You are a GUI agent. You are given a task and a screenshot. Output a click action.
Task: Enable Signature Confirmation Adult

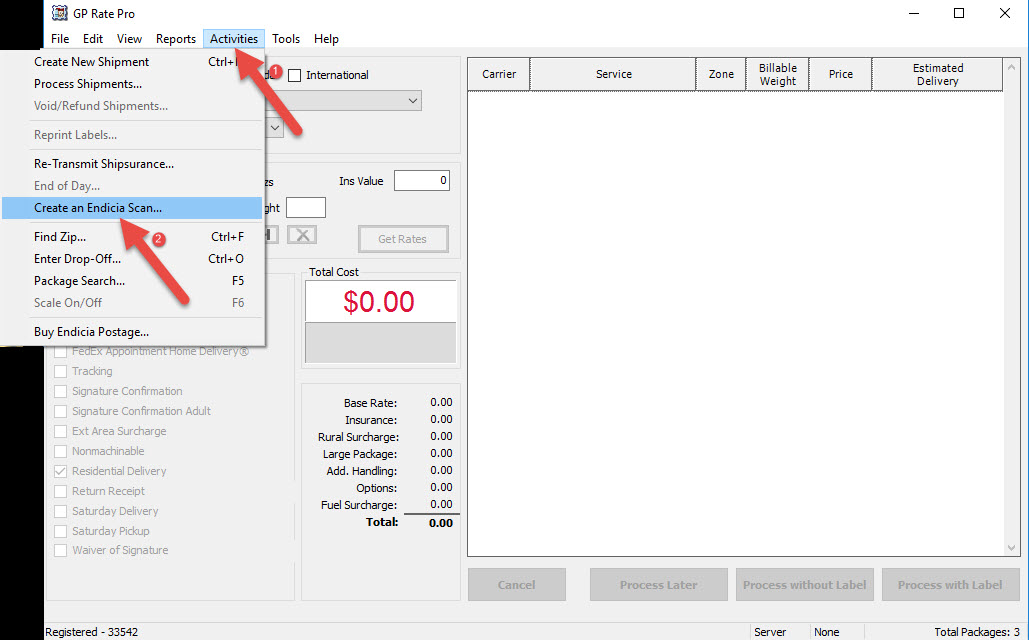tap(58, 410)
